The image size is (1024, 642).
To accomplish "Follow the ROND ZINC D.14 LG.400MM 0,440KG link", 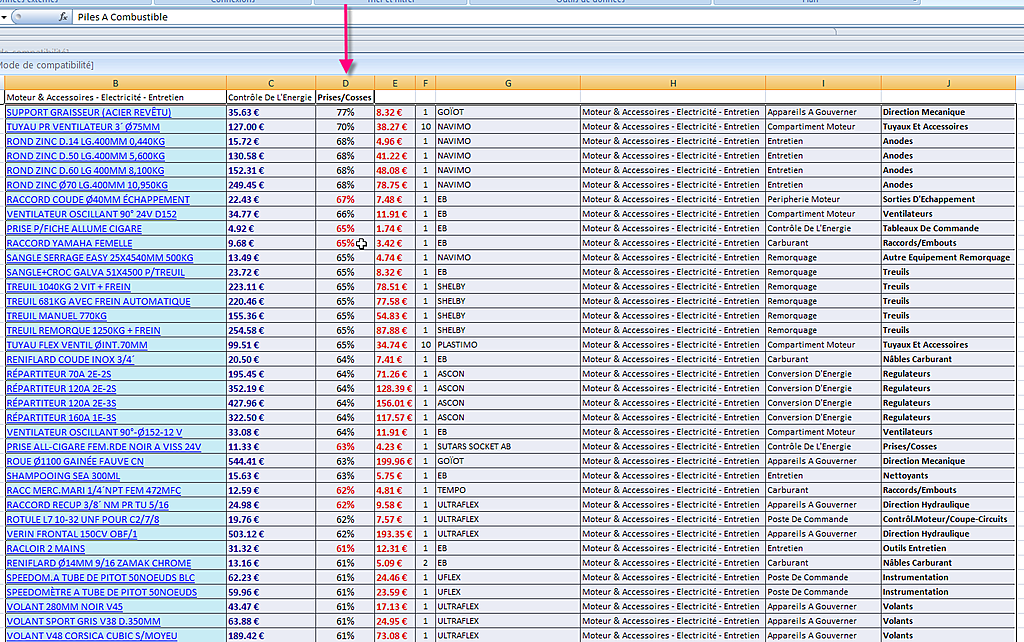I will click(x=86, y=141).
